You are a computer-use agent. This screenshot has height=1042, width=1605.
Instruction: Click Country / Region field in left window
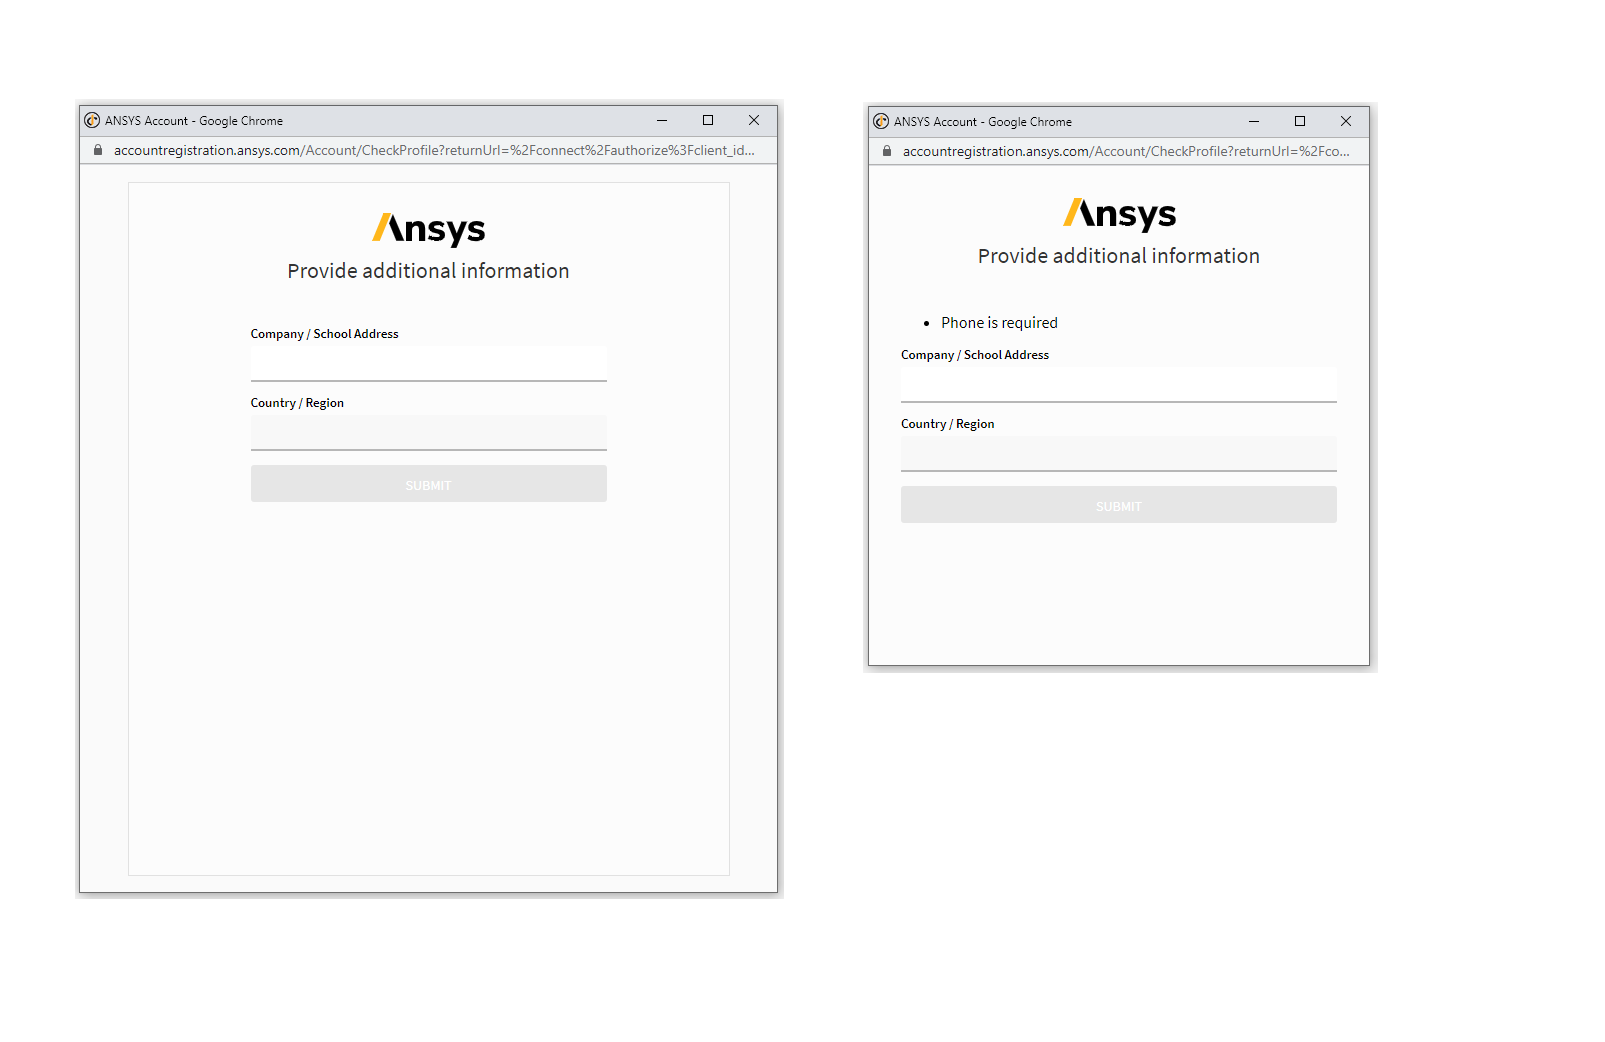point(428,433)
